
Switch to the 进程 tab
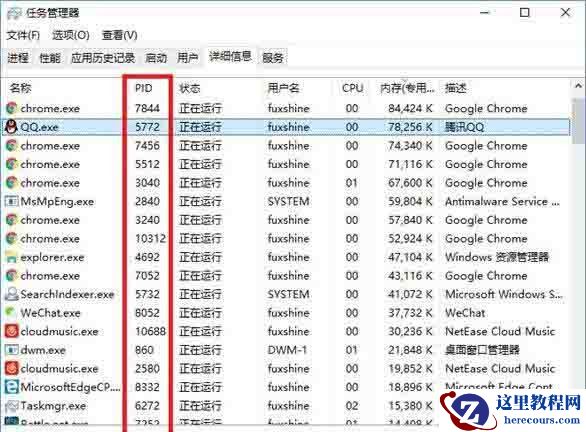tap(18, 58)
